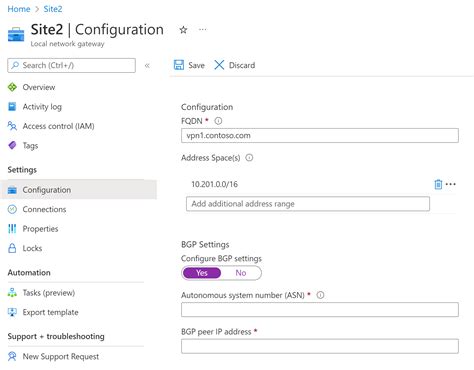
Task: Set Configure BGP settings to No
Action: point(241,273)
